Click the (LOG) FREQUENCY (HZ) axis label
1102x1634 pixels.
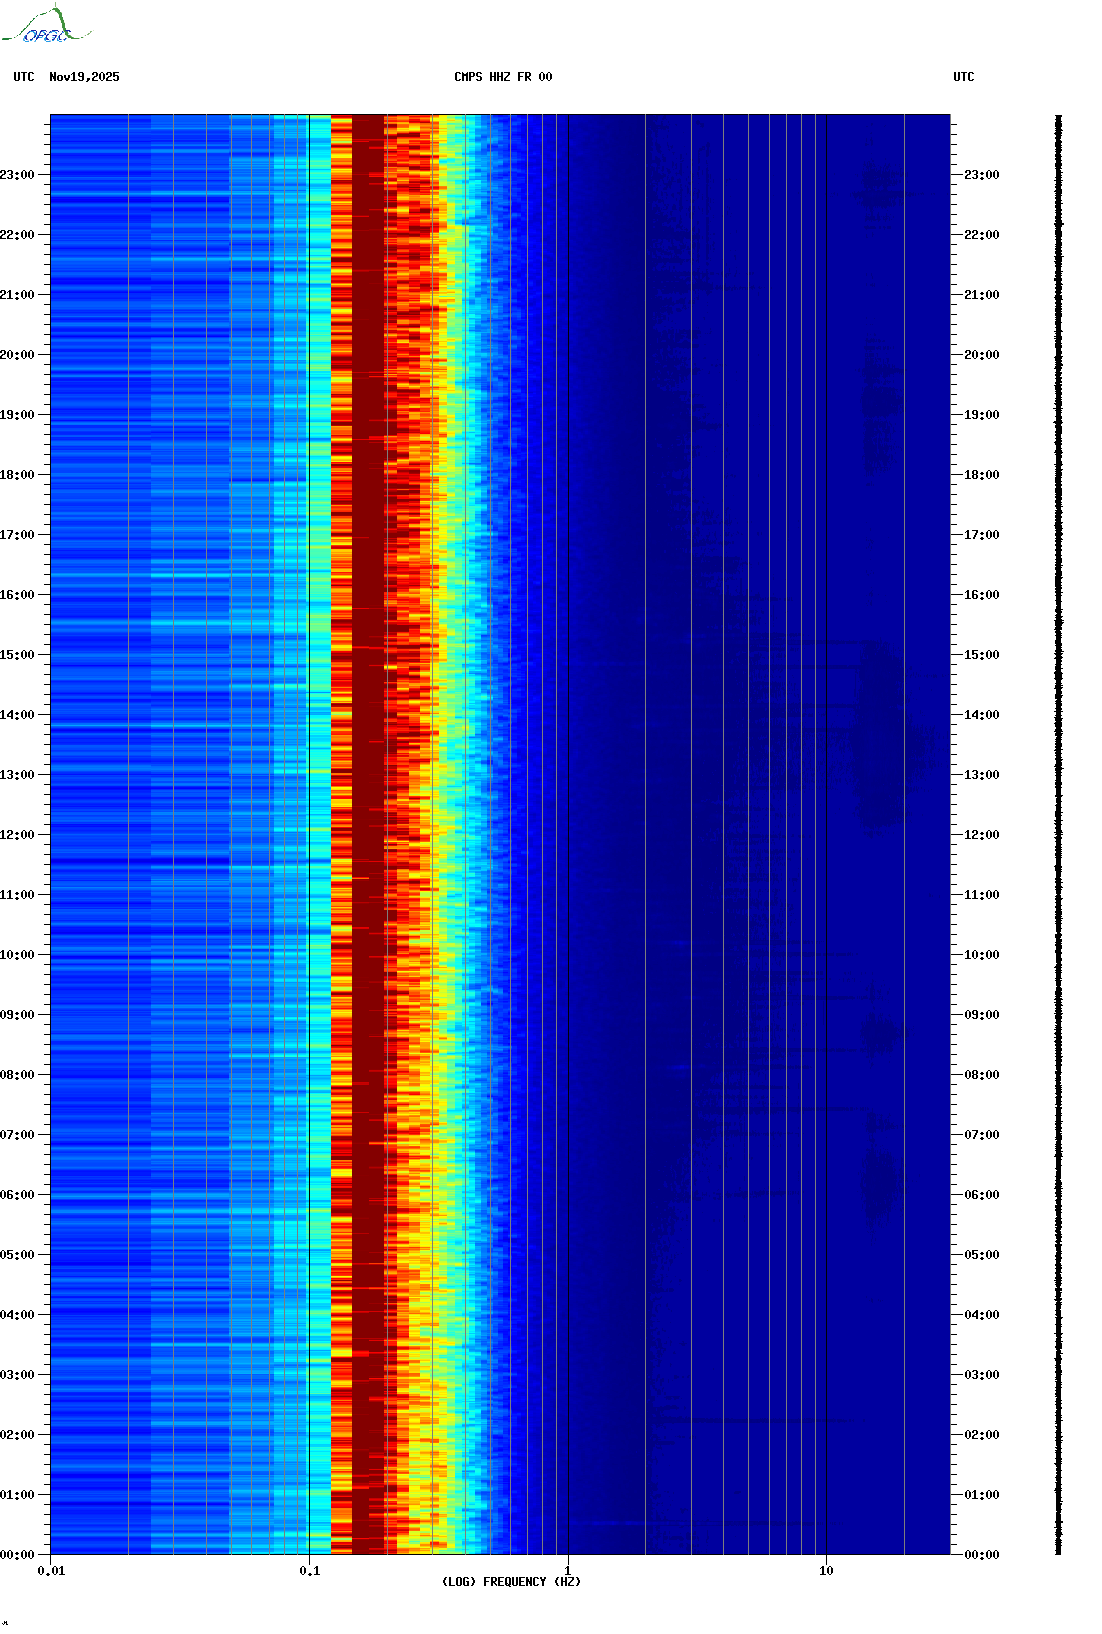click(511, 1581)
